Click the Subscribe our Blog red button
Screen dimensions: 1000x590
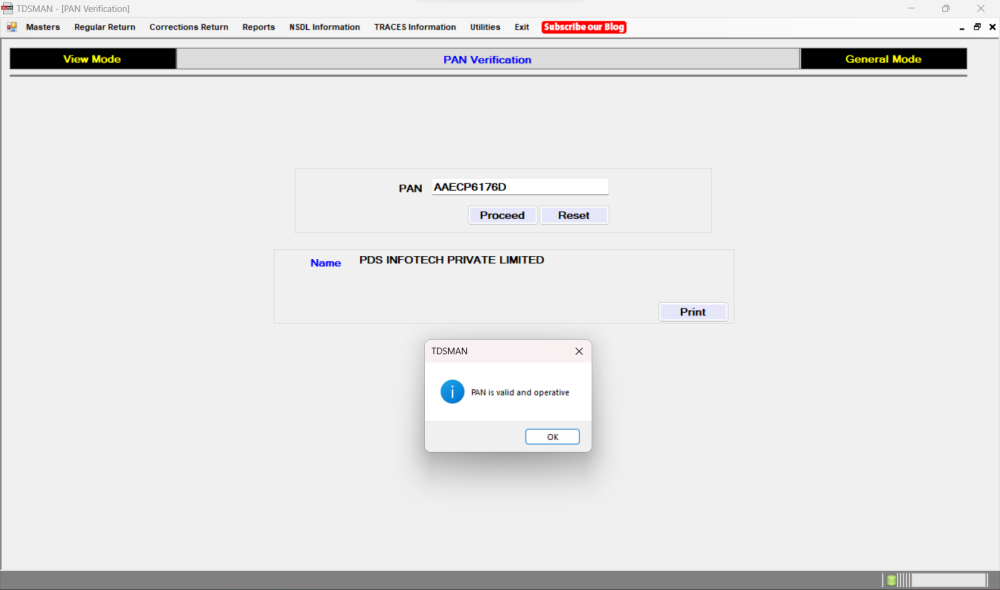[x=584, y=27]
